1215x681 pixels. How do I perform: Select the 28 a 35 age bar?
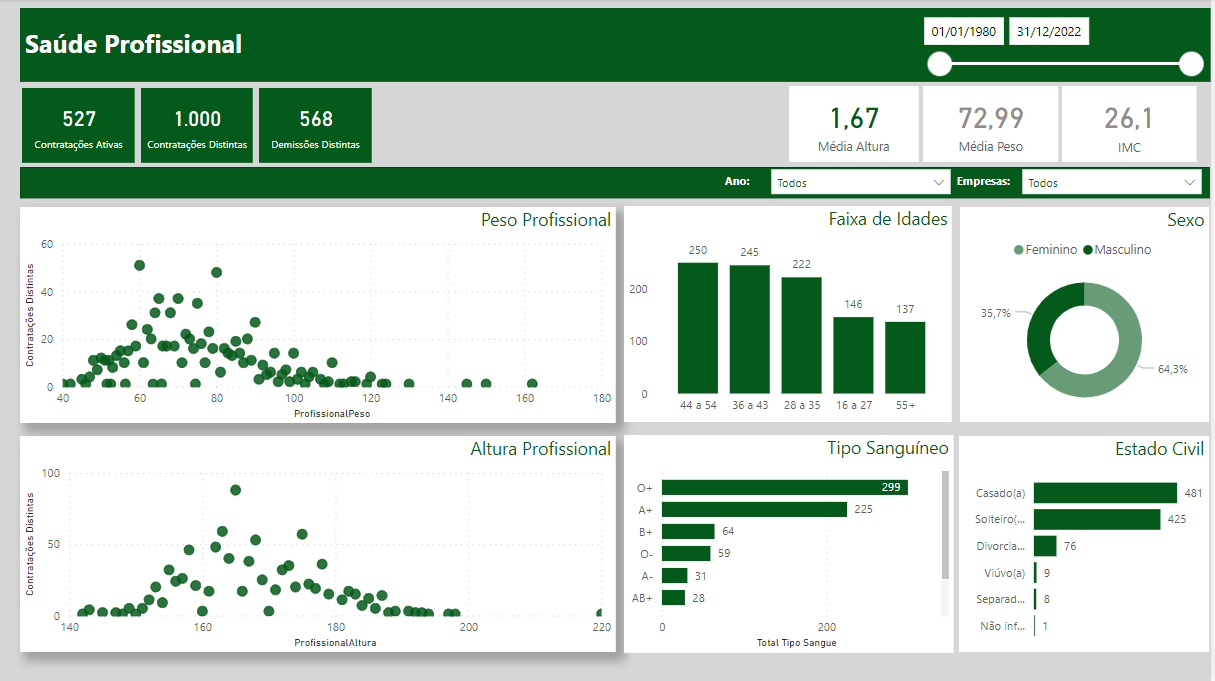801,336
